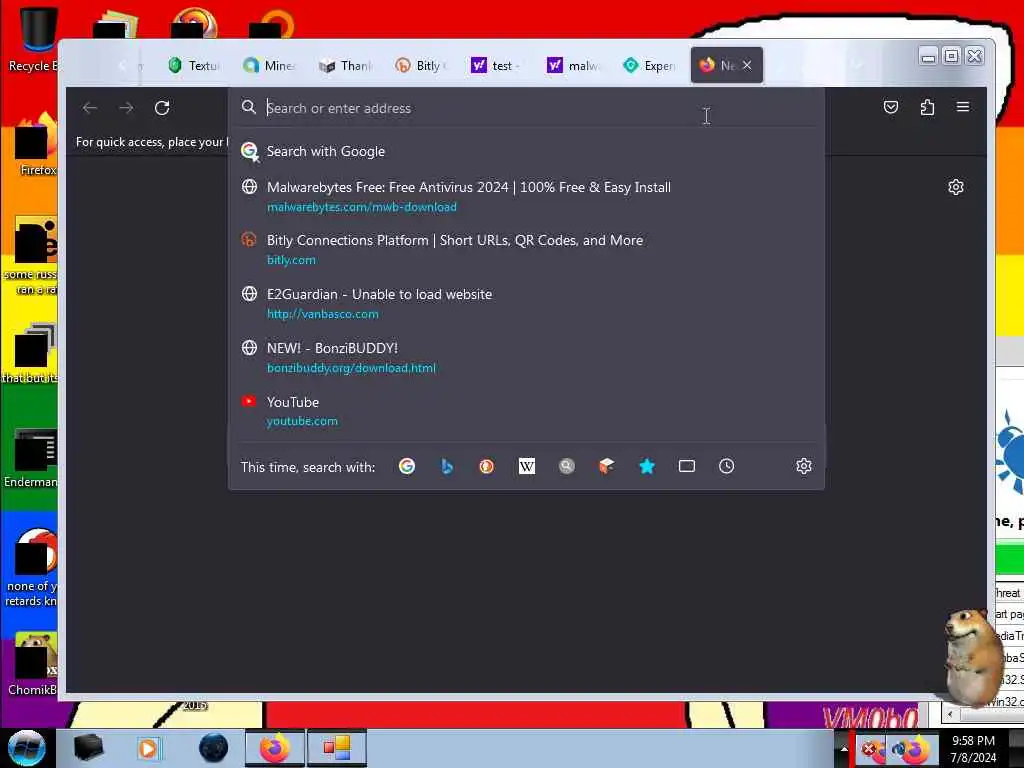Choose Search with Google suggestion
This screenshot has height=768, width=1024.
pos(526,152)
